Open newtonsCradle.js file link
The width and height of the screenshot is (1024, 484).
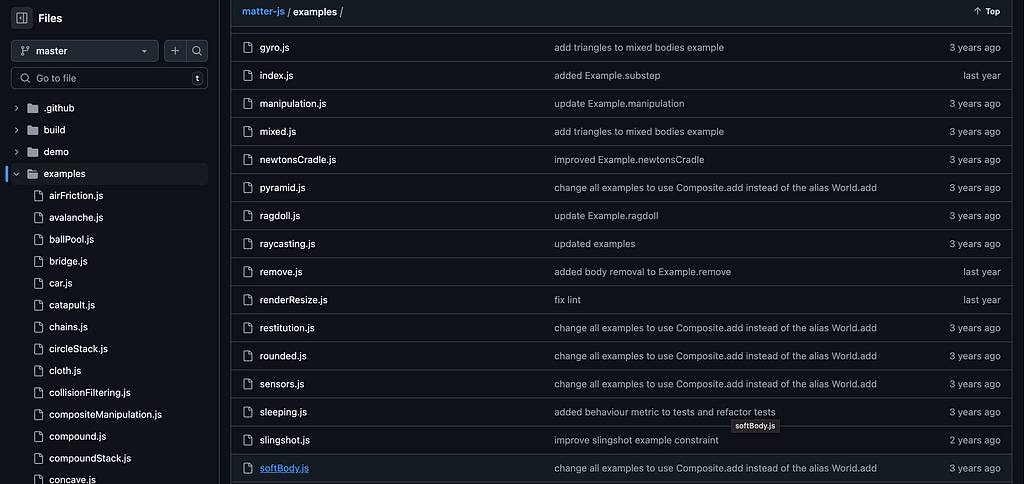(x=298, y=160)
